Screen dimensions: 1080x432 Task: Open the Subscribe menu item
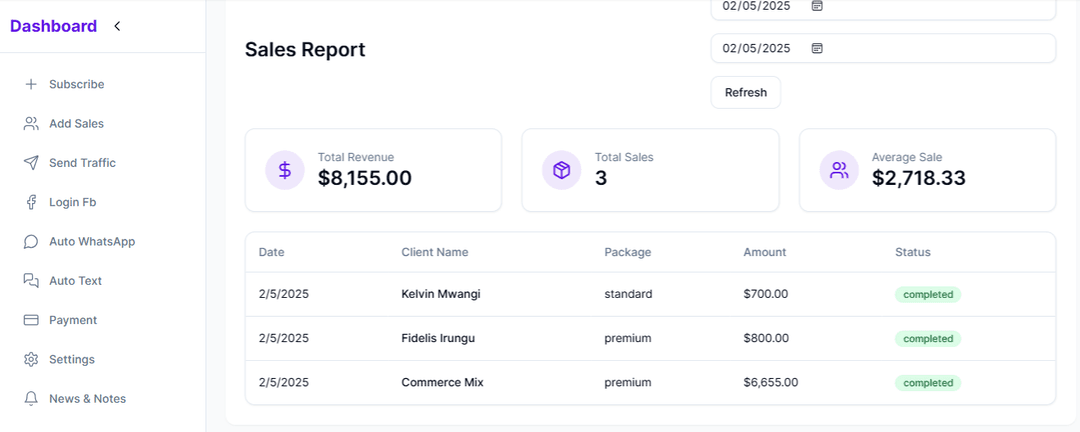pyautogui.click(x=76, y=84)
